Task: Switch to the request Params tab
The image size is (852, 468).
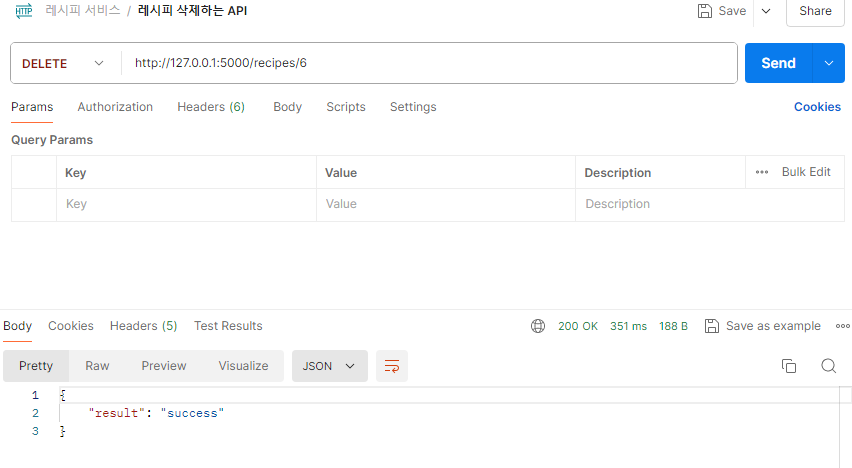Action: click(x=32, y=107)
